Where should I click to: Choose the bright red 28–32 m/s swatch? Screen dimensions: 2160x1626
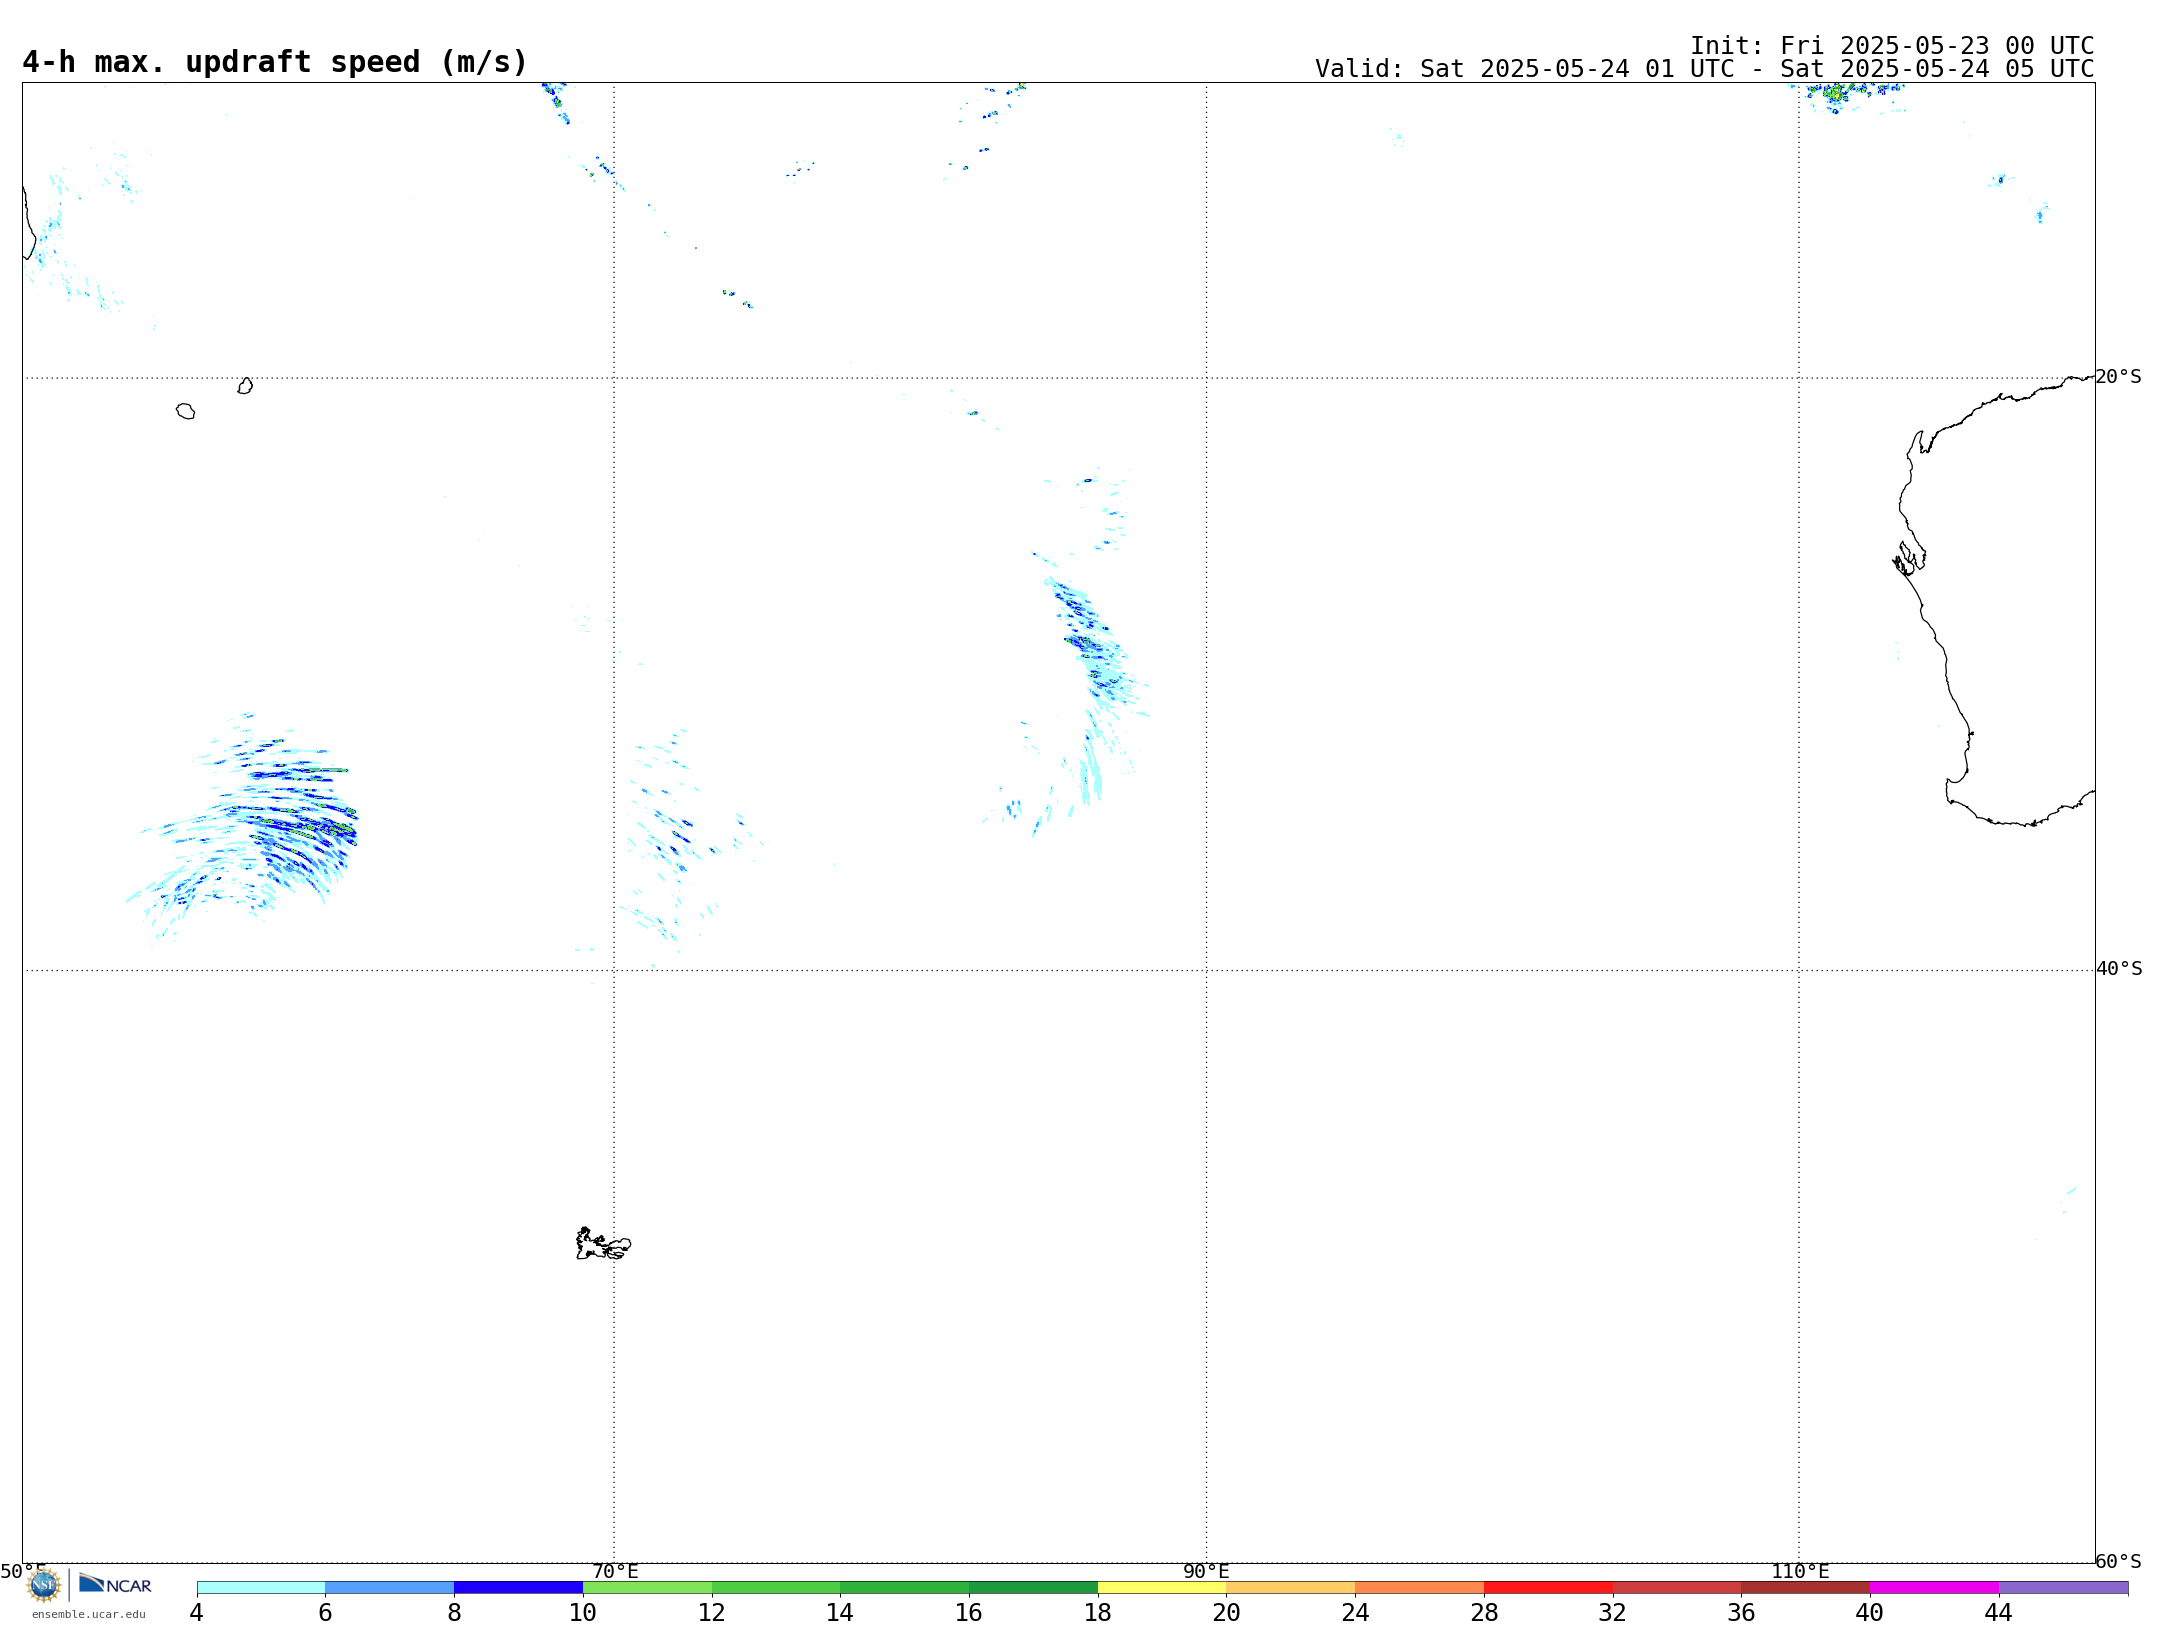pyautogui.click(x=1548, y=1587)
